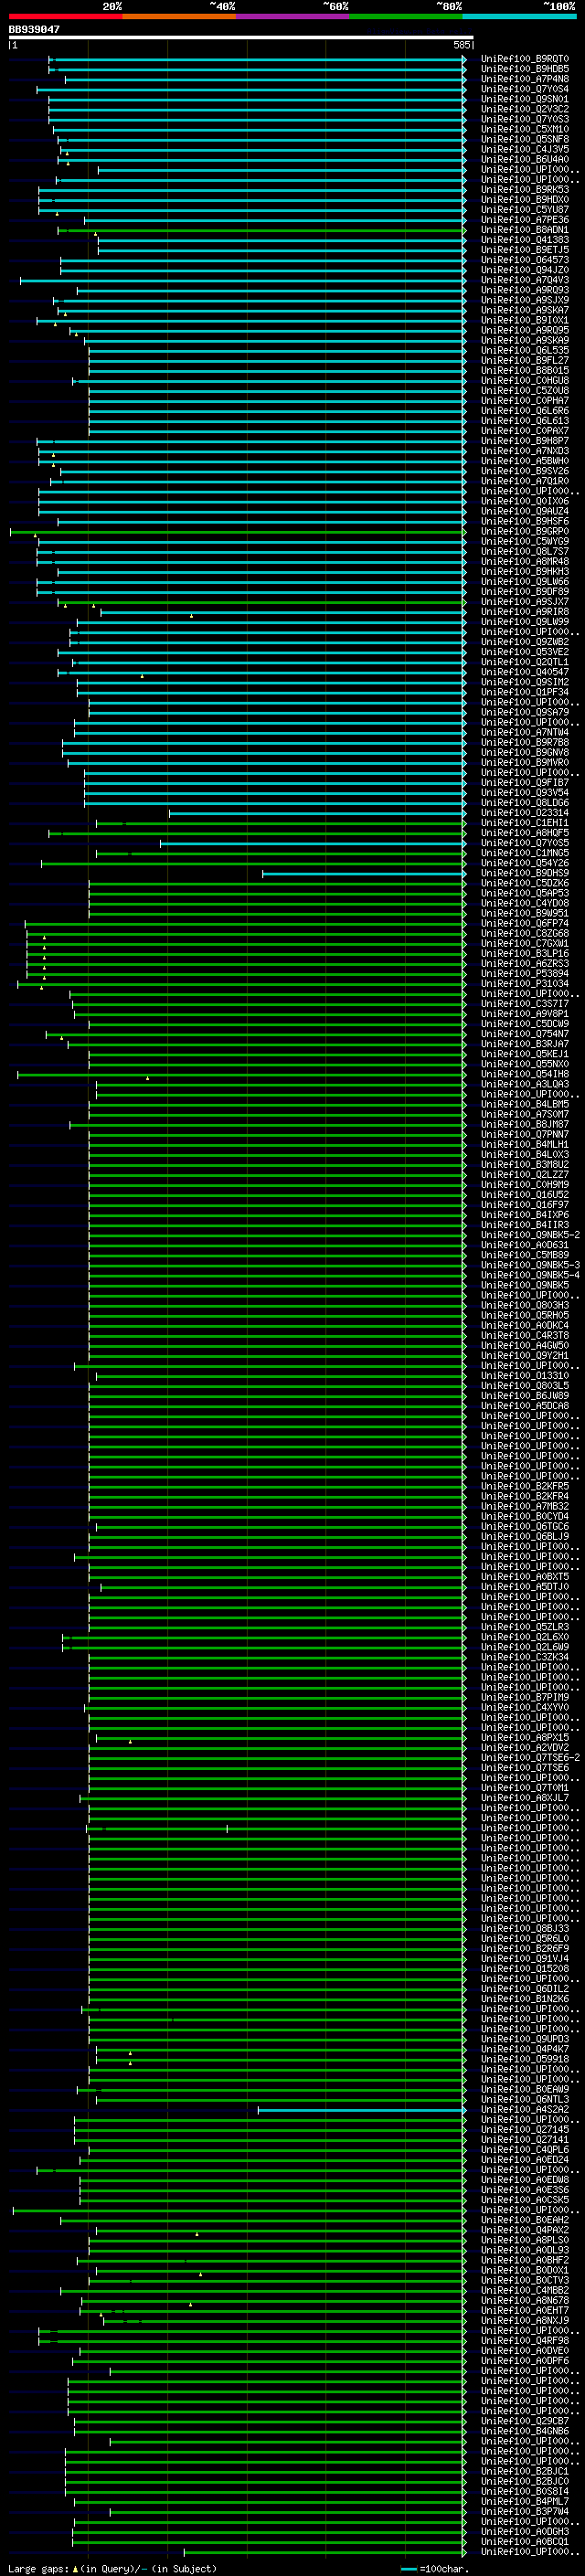This screenshot has width=585, height=2576.
Task: Click hit label UniRef100_Q6L6R6
Action: click(x=524, y=411)
